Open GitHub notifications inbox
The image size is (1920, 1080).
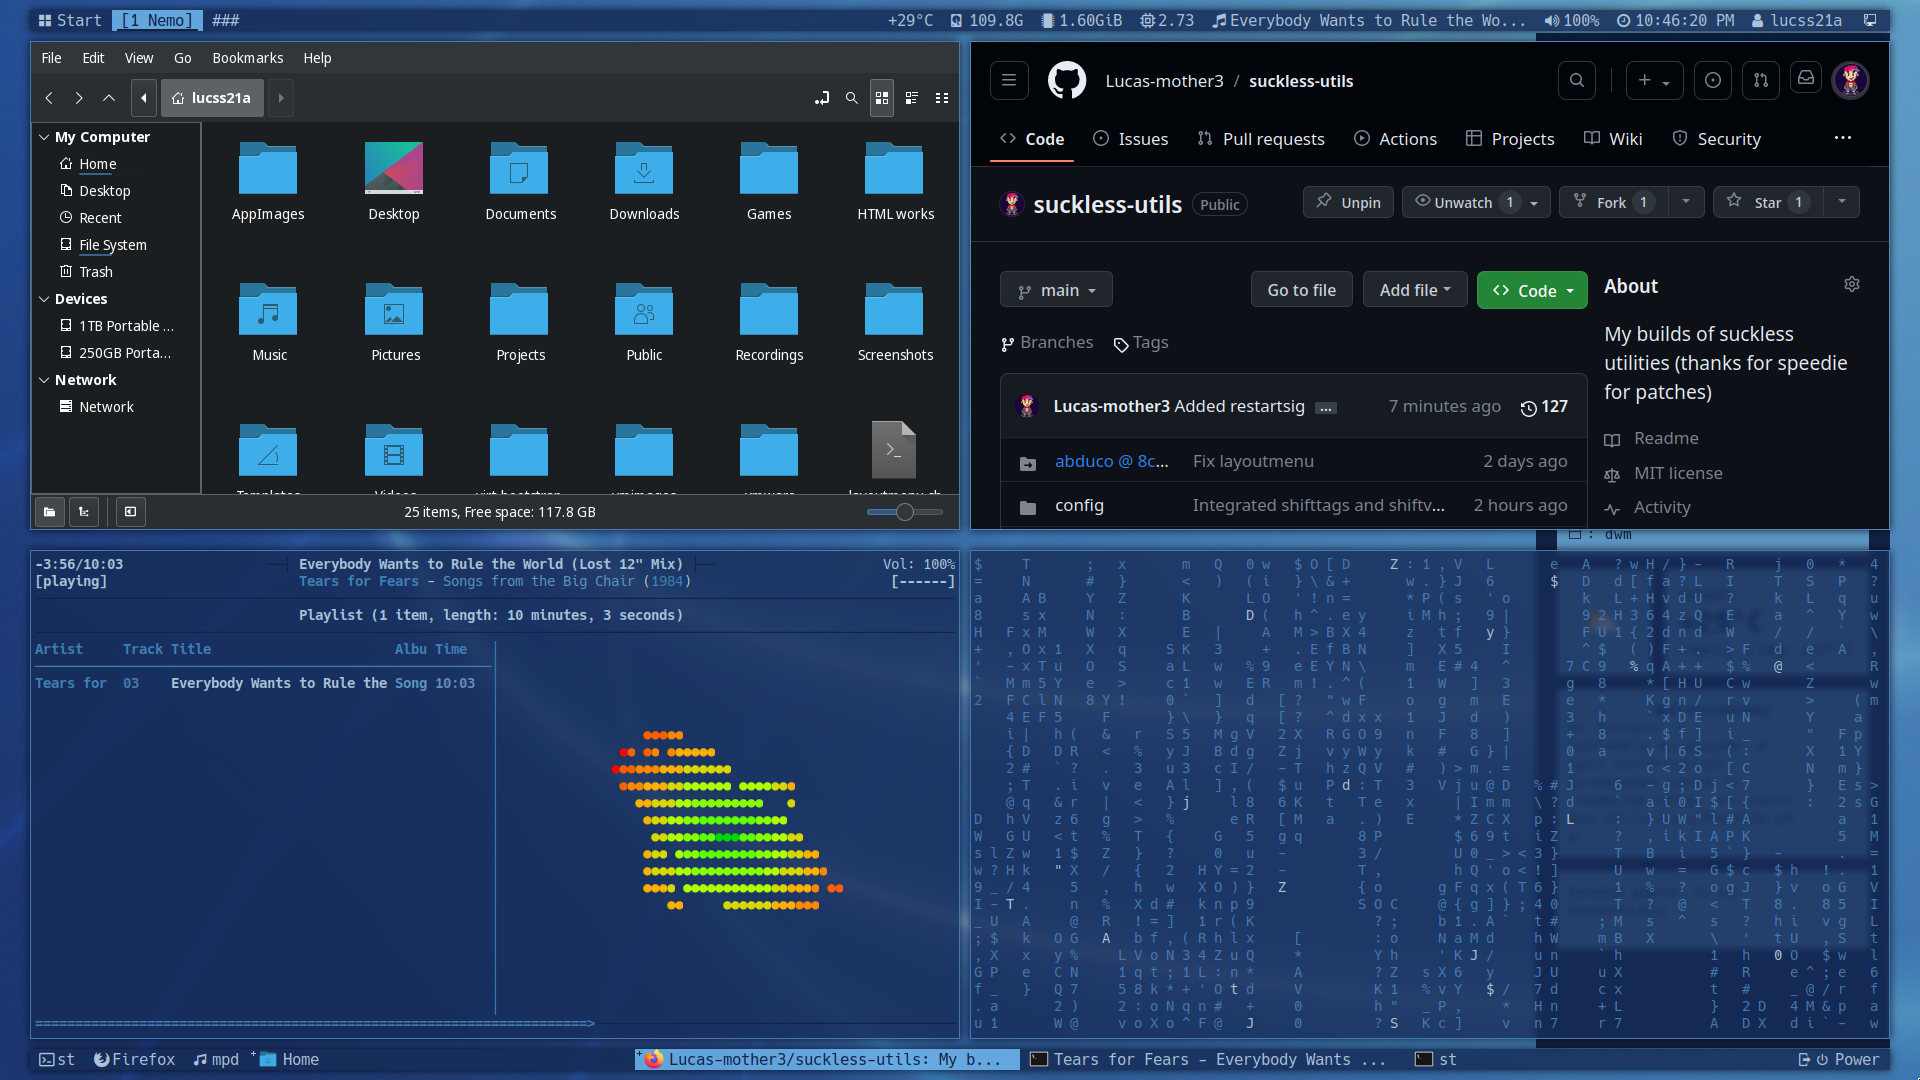(1806, 78)
